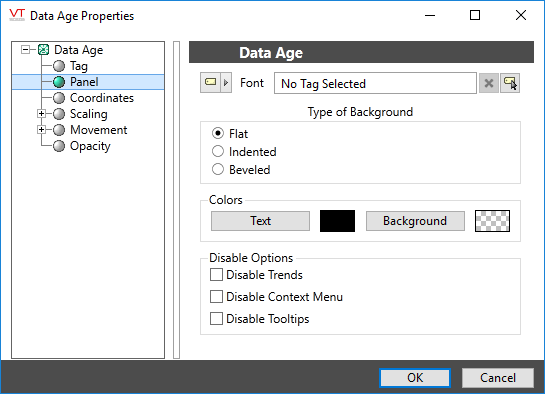Screen dimensions: 545x394
Task: Click the sphere icon beside Coordinates
Action: [59, 98]
